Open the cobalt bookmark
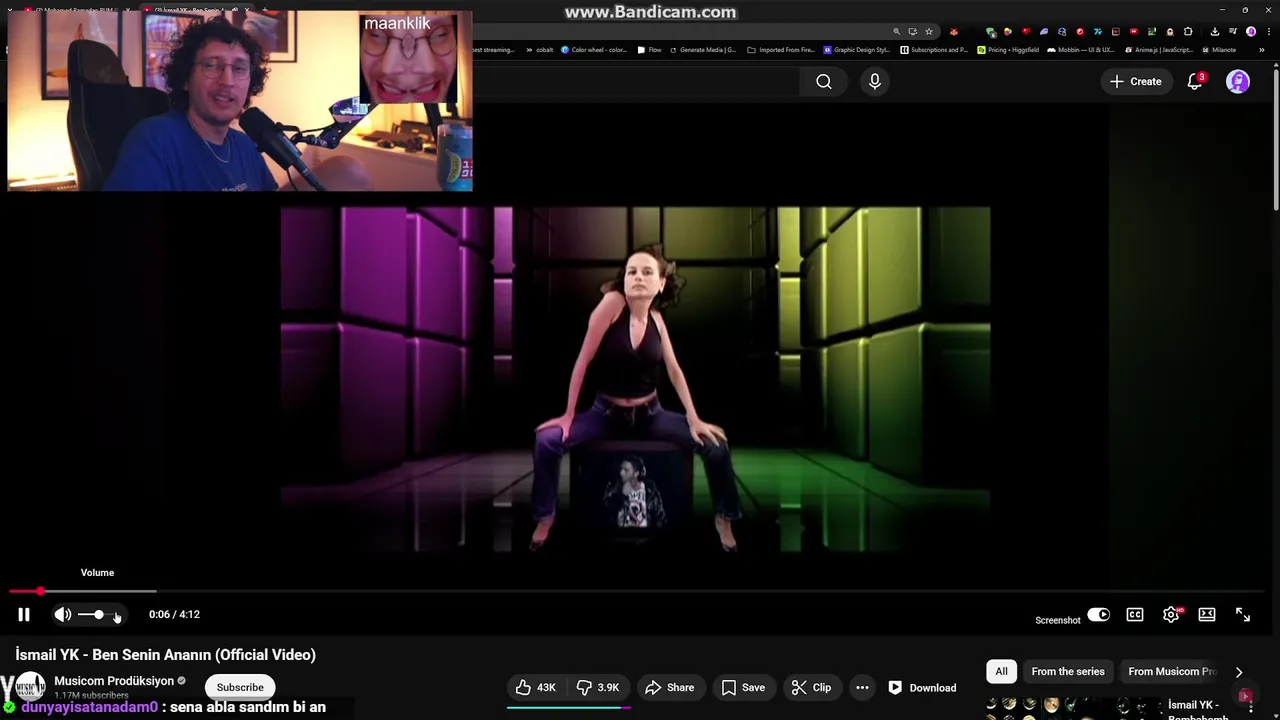This screenshot has width=1280, height=720. point(539,49)
